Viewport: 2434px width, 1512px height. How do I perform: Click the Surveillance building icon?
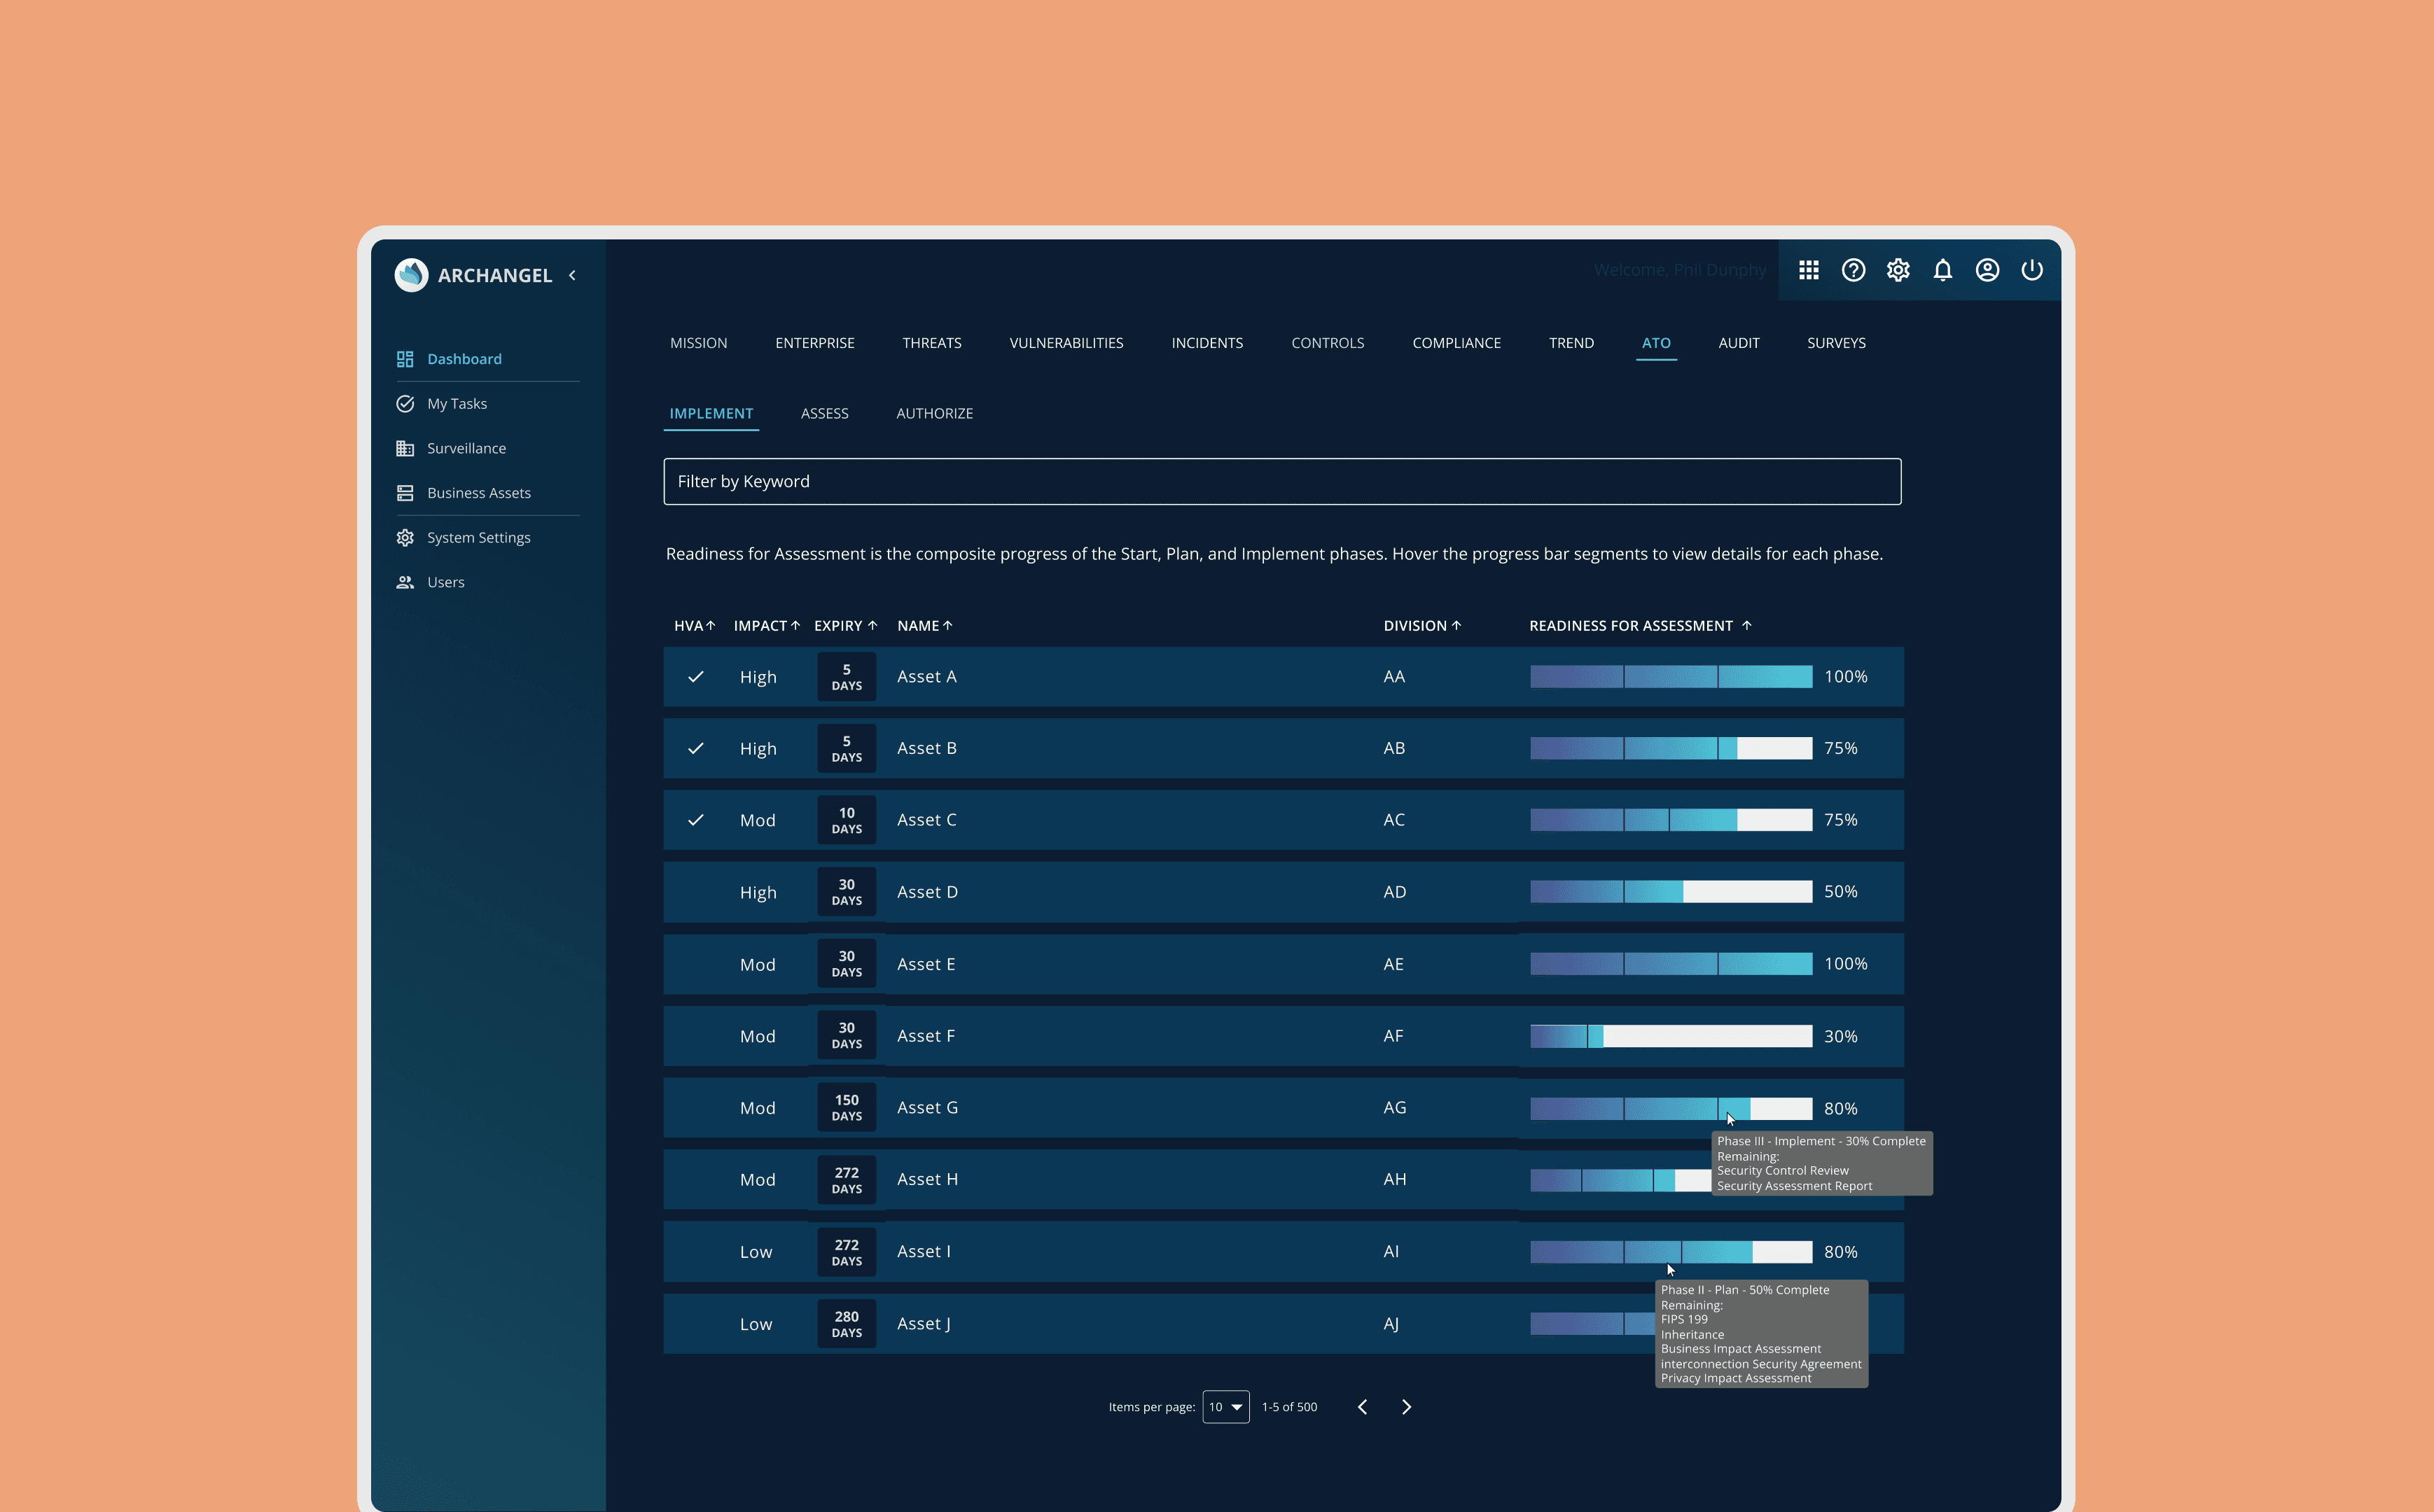(x=405, y=448)
